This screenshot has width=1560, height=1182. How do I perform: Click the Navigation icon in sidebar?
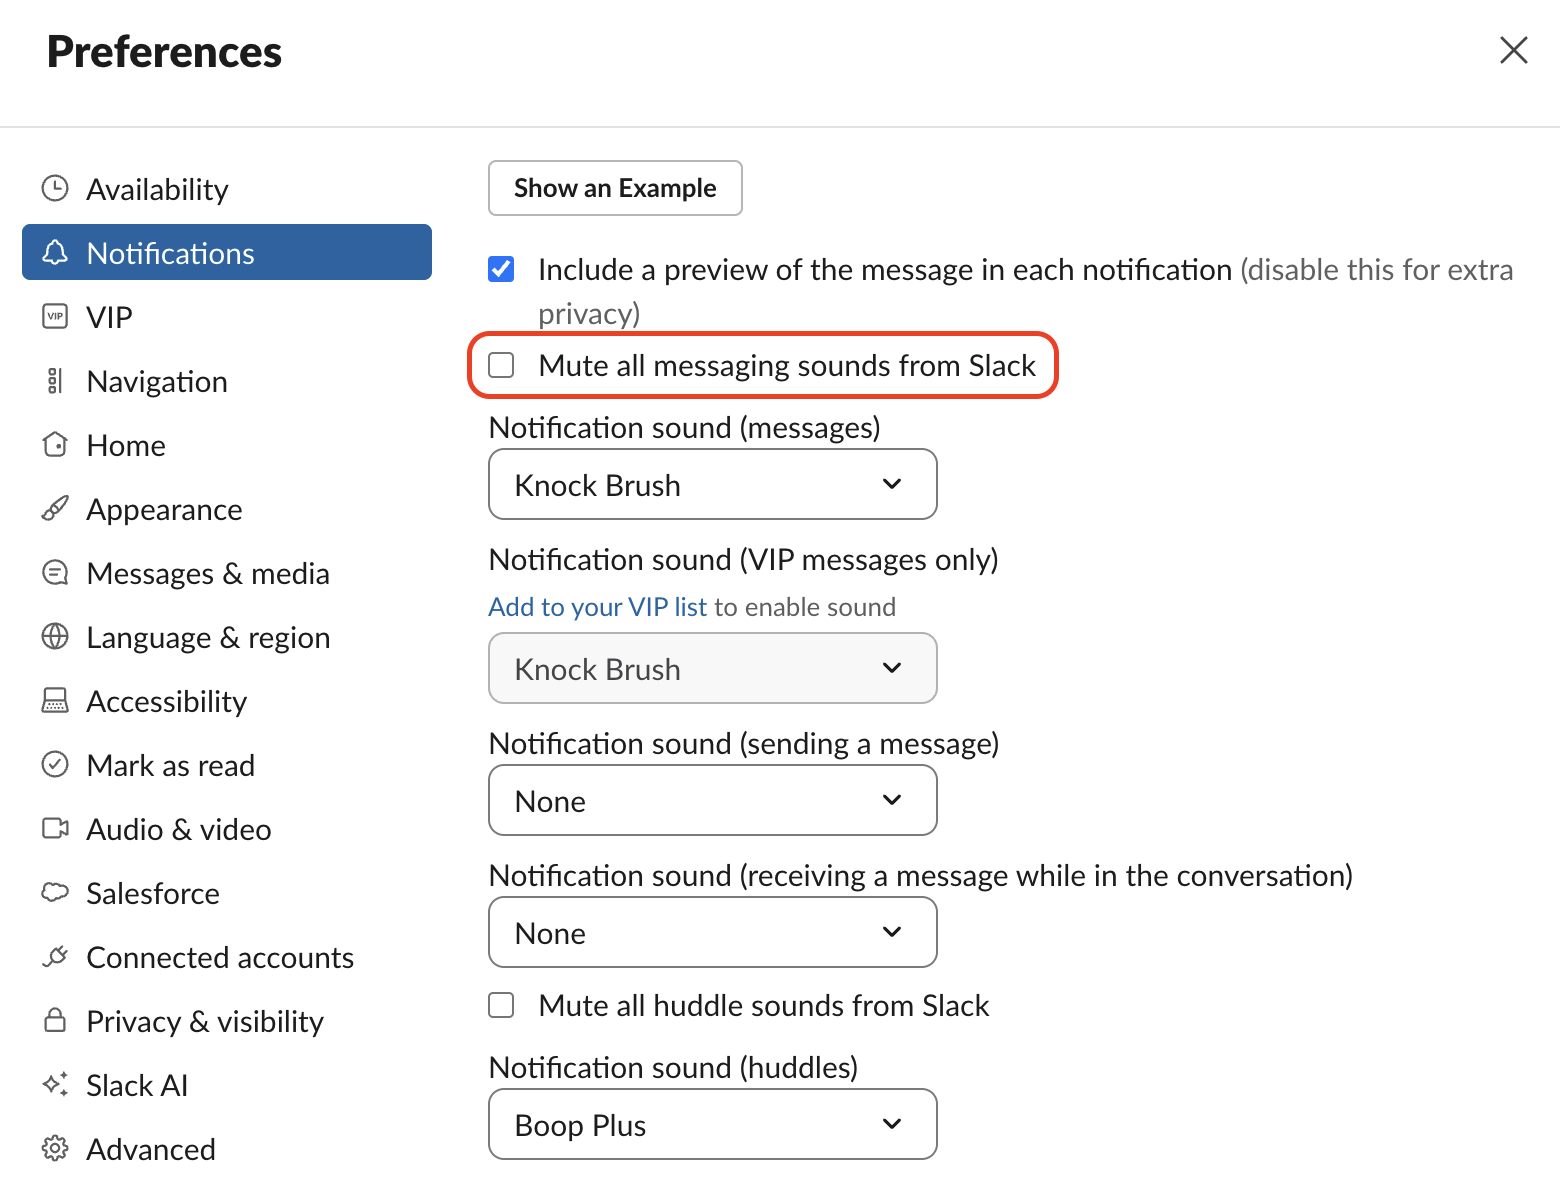click(55, 380)
